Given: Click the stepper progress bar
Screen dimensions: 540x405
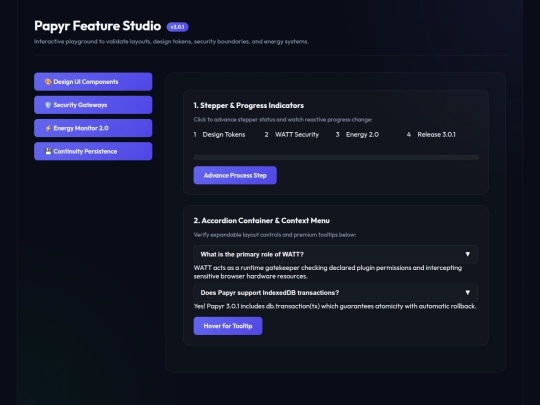Looking at the screenshot, I should coord(336,157).
